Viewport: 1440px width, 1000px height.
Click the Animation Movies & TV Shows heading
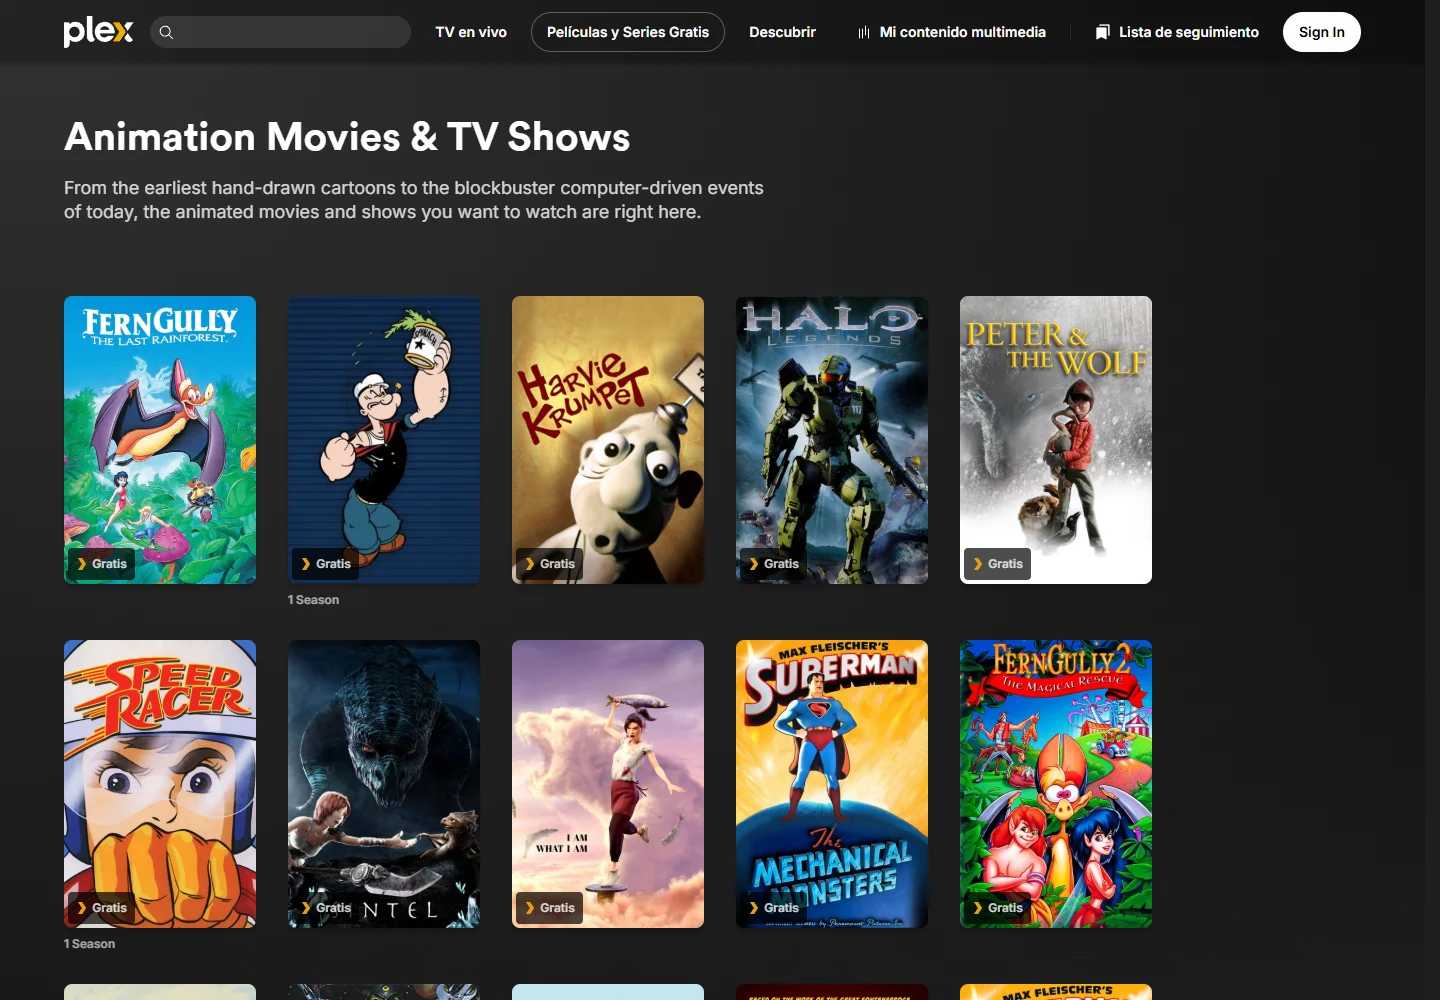coord(347,137)
